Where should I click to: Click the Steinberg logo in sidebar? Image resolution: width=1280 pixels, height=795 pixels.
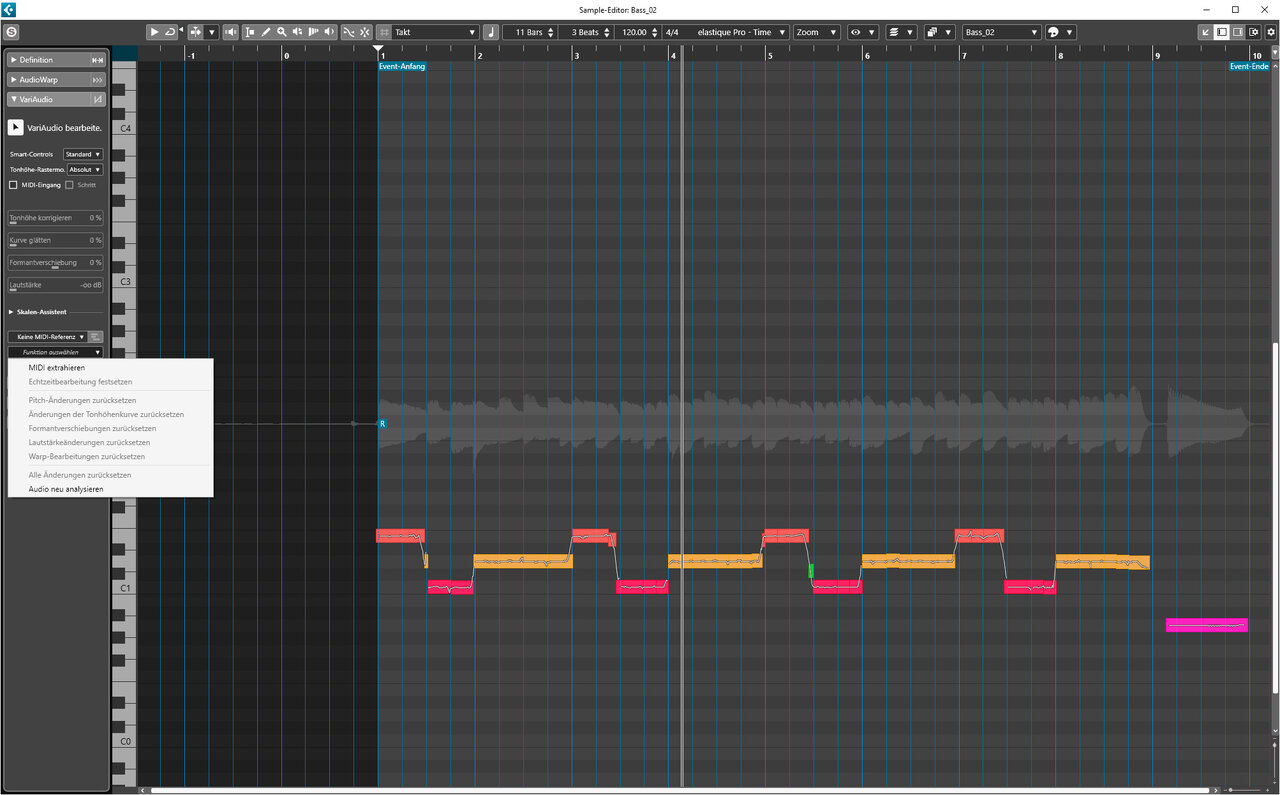[12, 32]
